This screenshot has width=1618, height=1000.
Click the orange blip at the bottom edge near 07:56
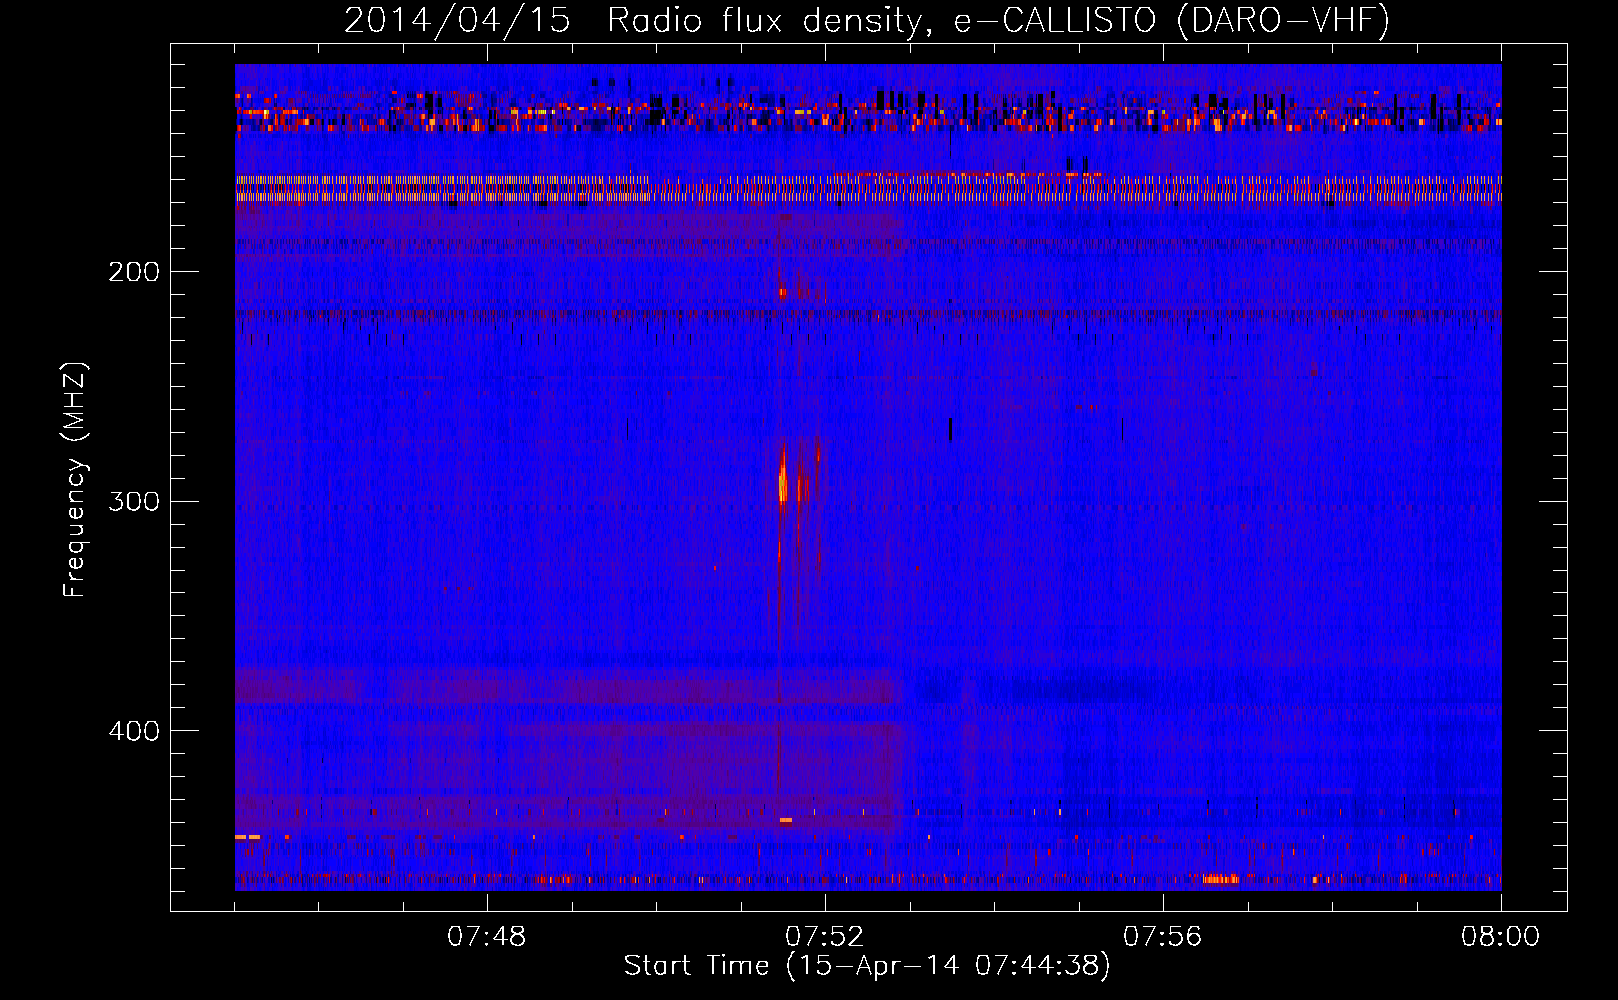[1221, 879]
